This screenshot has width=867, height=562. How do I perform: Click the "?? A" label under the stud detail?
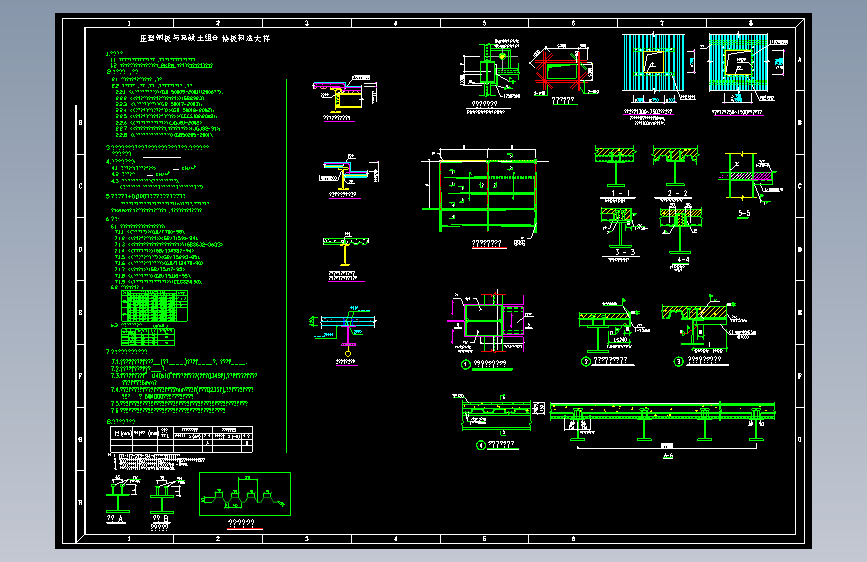click(115, 519)
